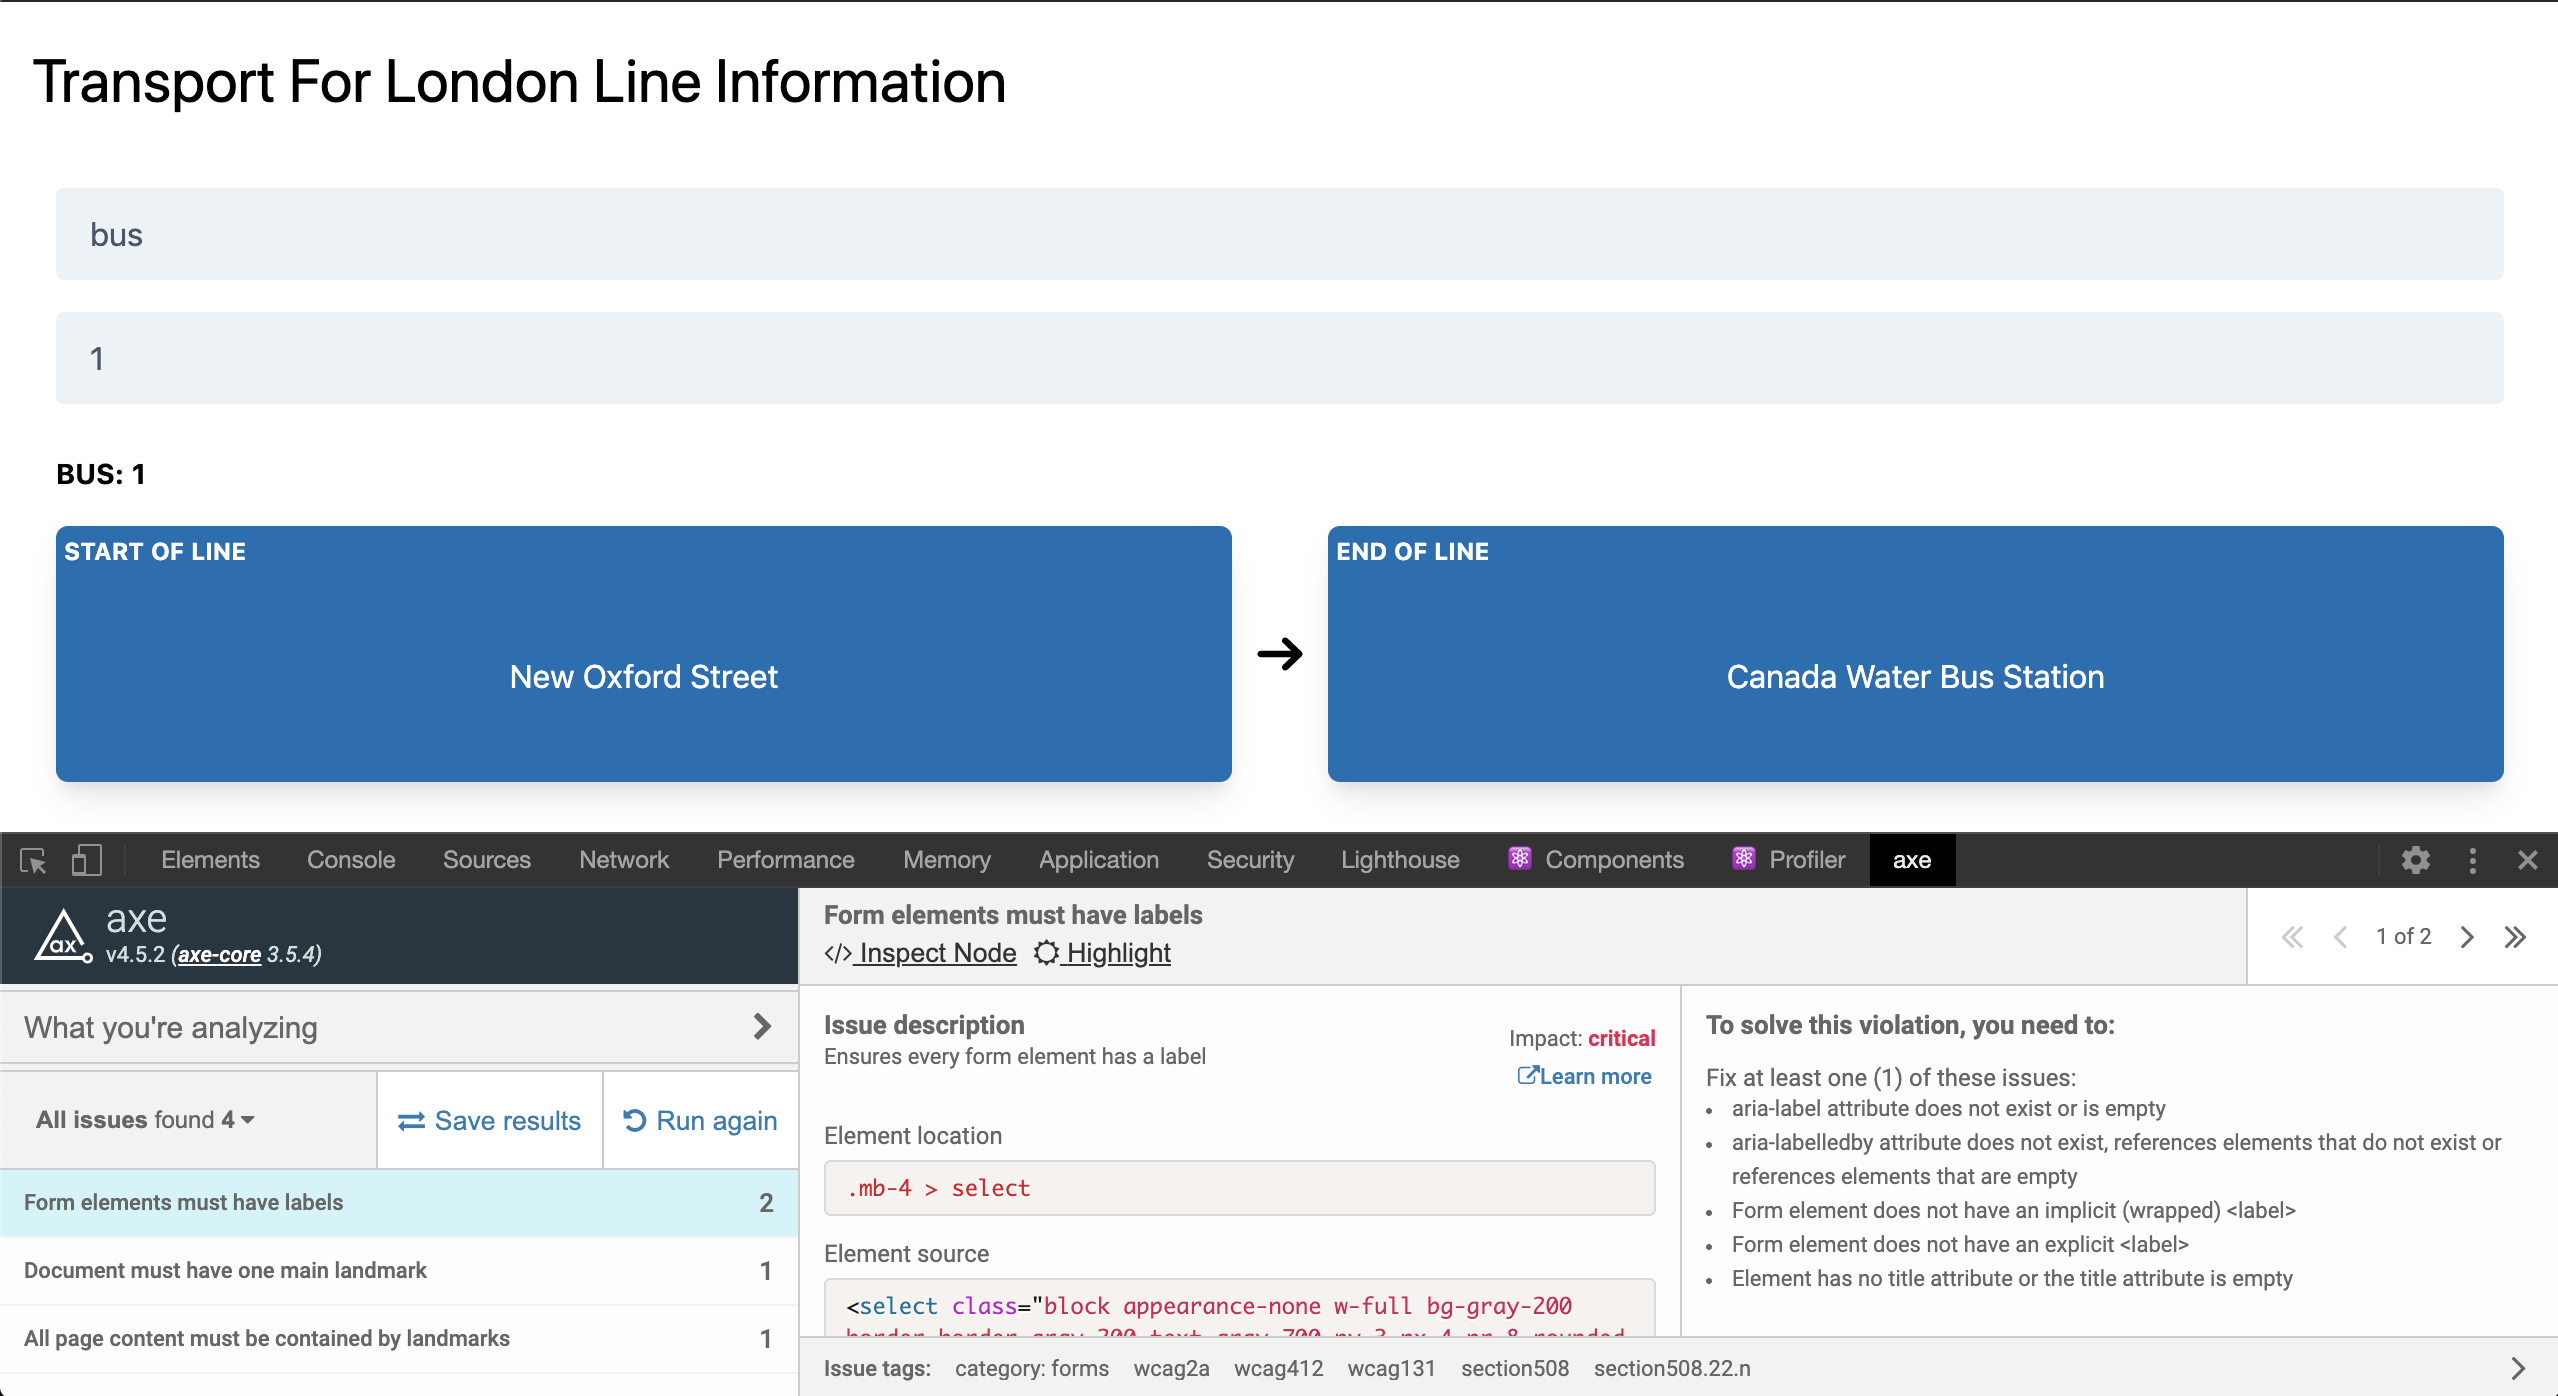This screenshot has width=2558, height=1396.
Task: Click the category: forms tag
Action: pos(1032,1368)
